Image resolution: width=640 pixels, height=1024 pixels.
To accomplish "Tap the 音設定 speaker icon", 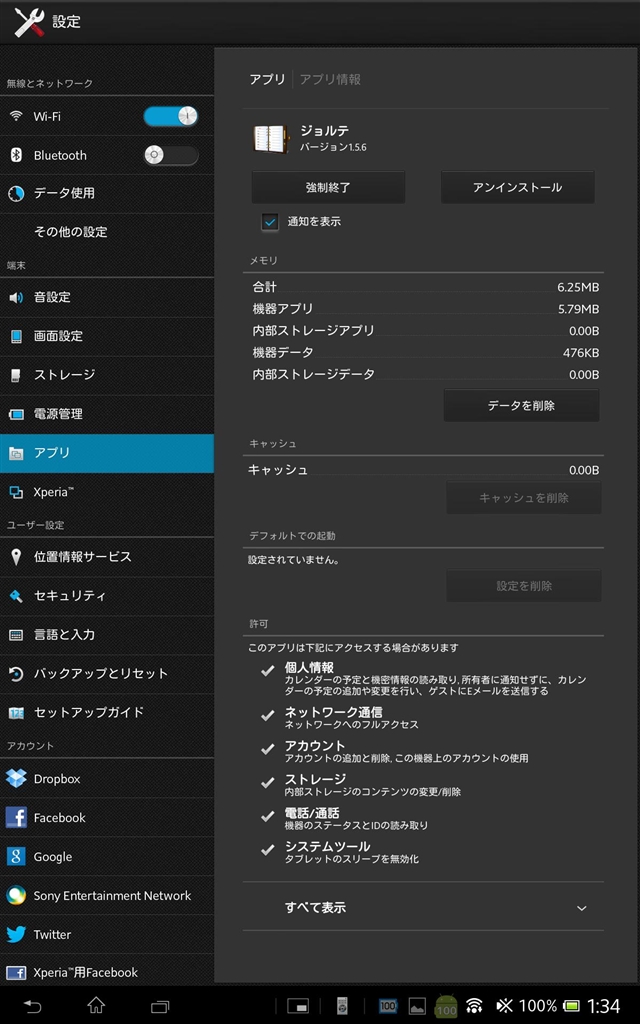I will point(16,297).
